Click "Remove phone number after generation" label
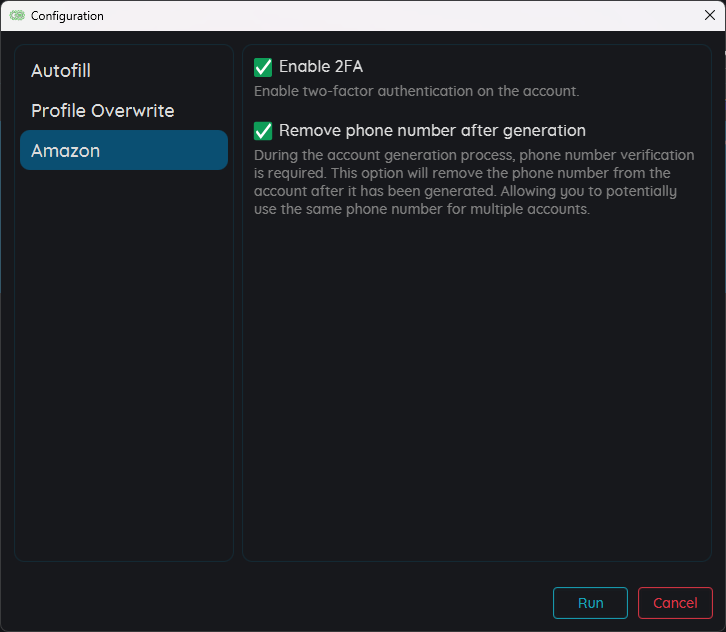 click(x=432, y=131)
